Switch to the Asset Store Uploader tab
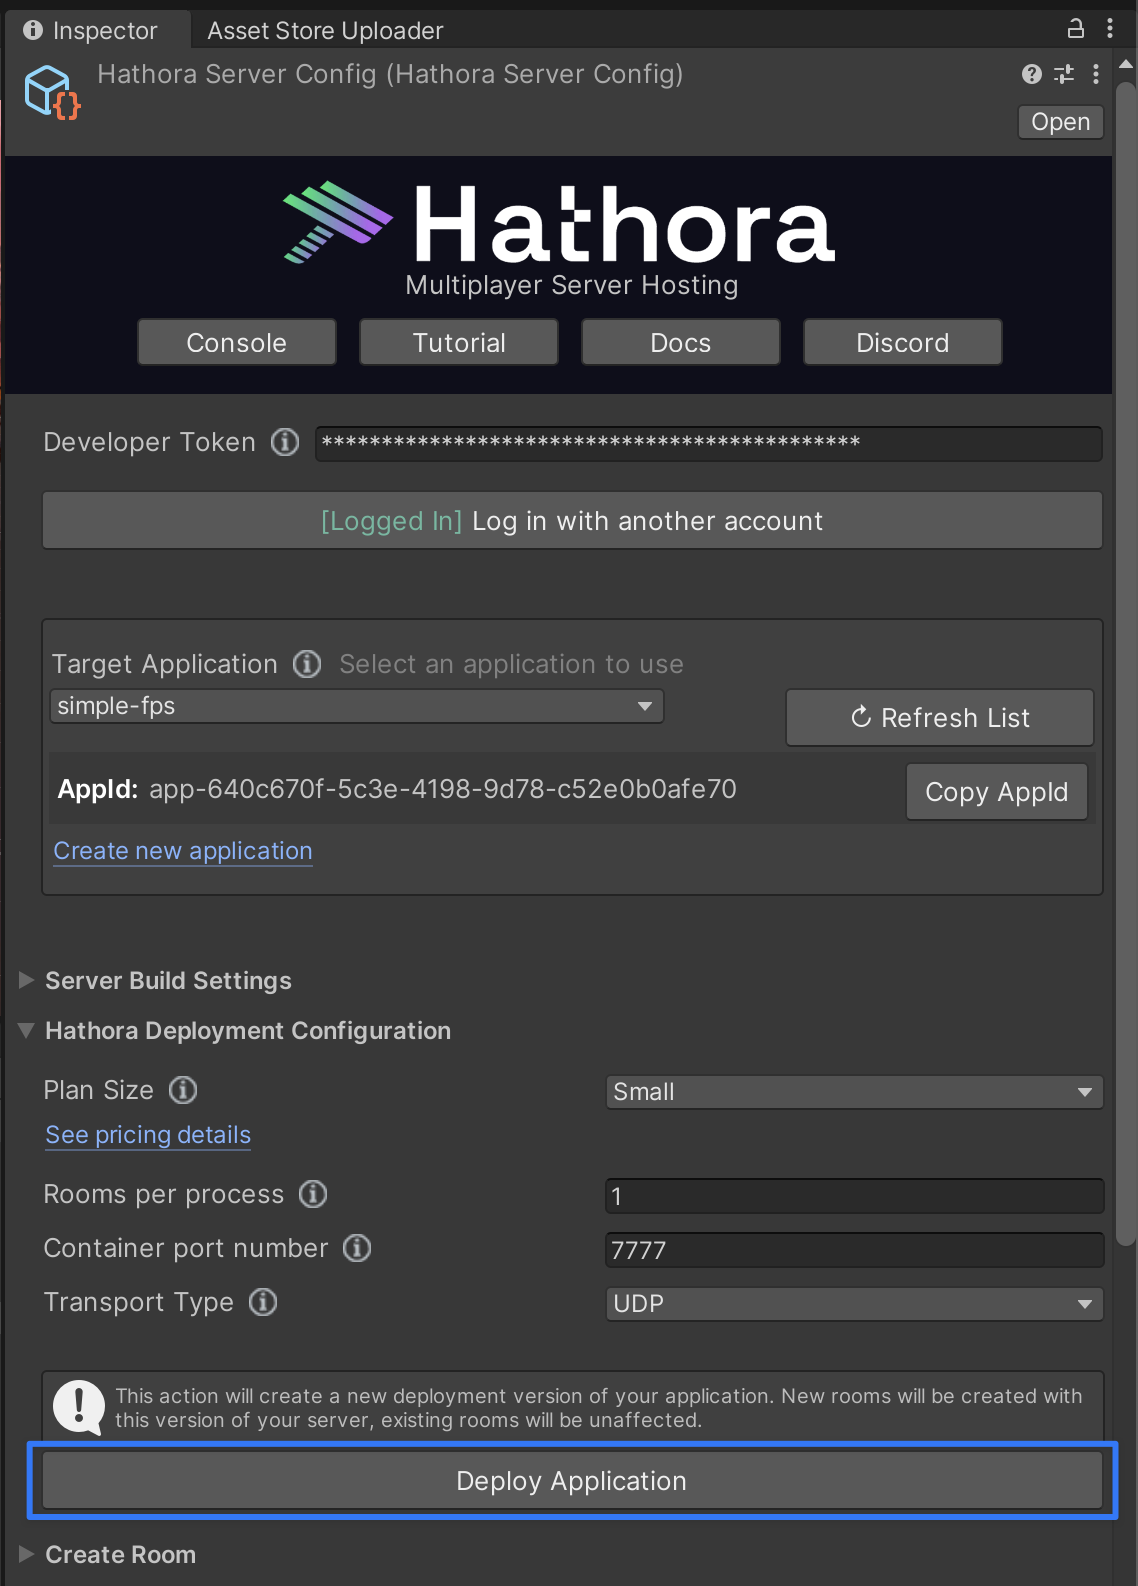The width and height of the screenshot is (1138, 1586). [325, 31]
